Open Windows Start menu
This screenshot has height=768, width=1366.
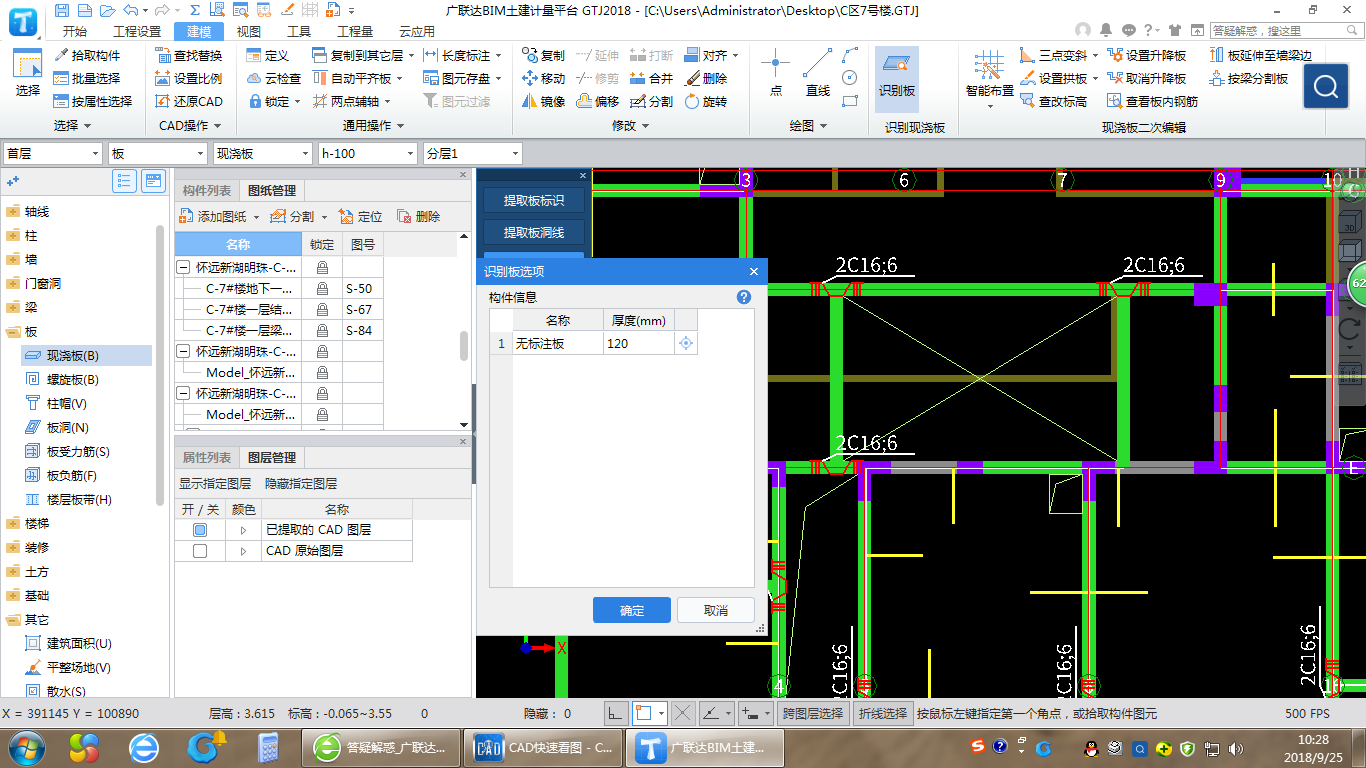pos(26,747)
